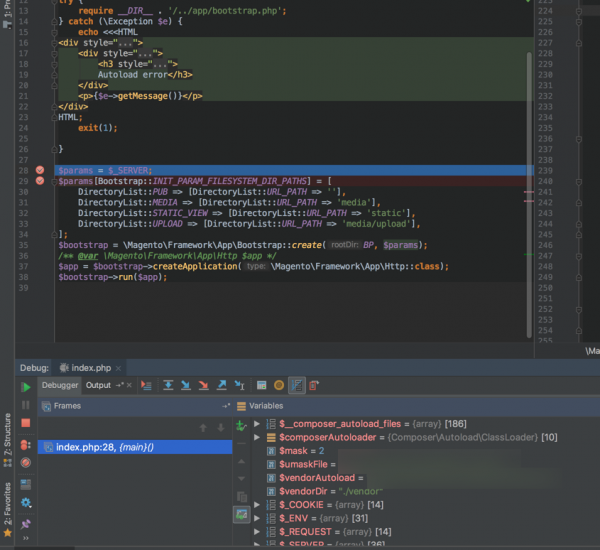This screenshot has height=550, width=600.
Task: Click the duplicate watch icon
Action: tap(241, 497)
